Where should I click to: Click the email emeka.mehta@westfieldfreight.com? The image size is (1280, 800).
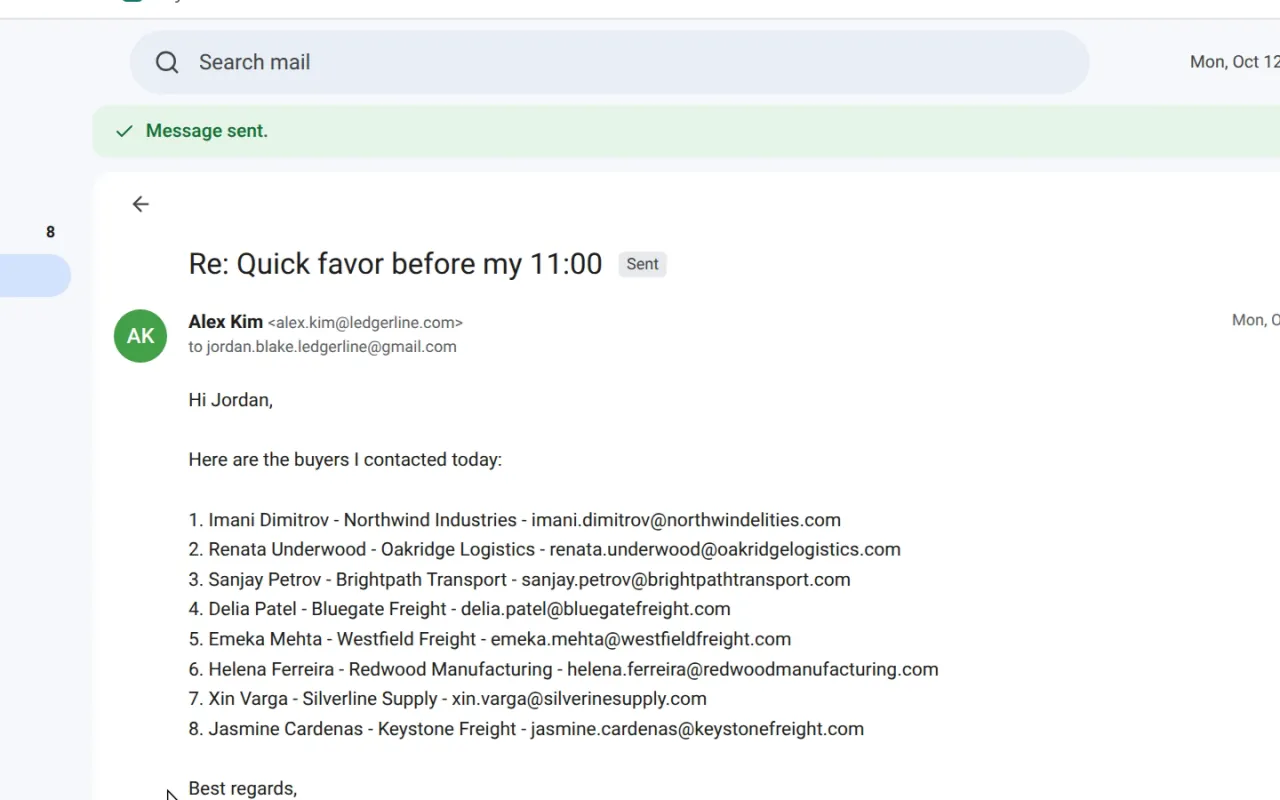(641, 639)
